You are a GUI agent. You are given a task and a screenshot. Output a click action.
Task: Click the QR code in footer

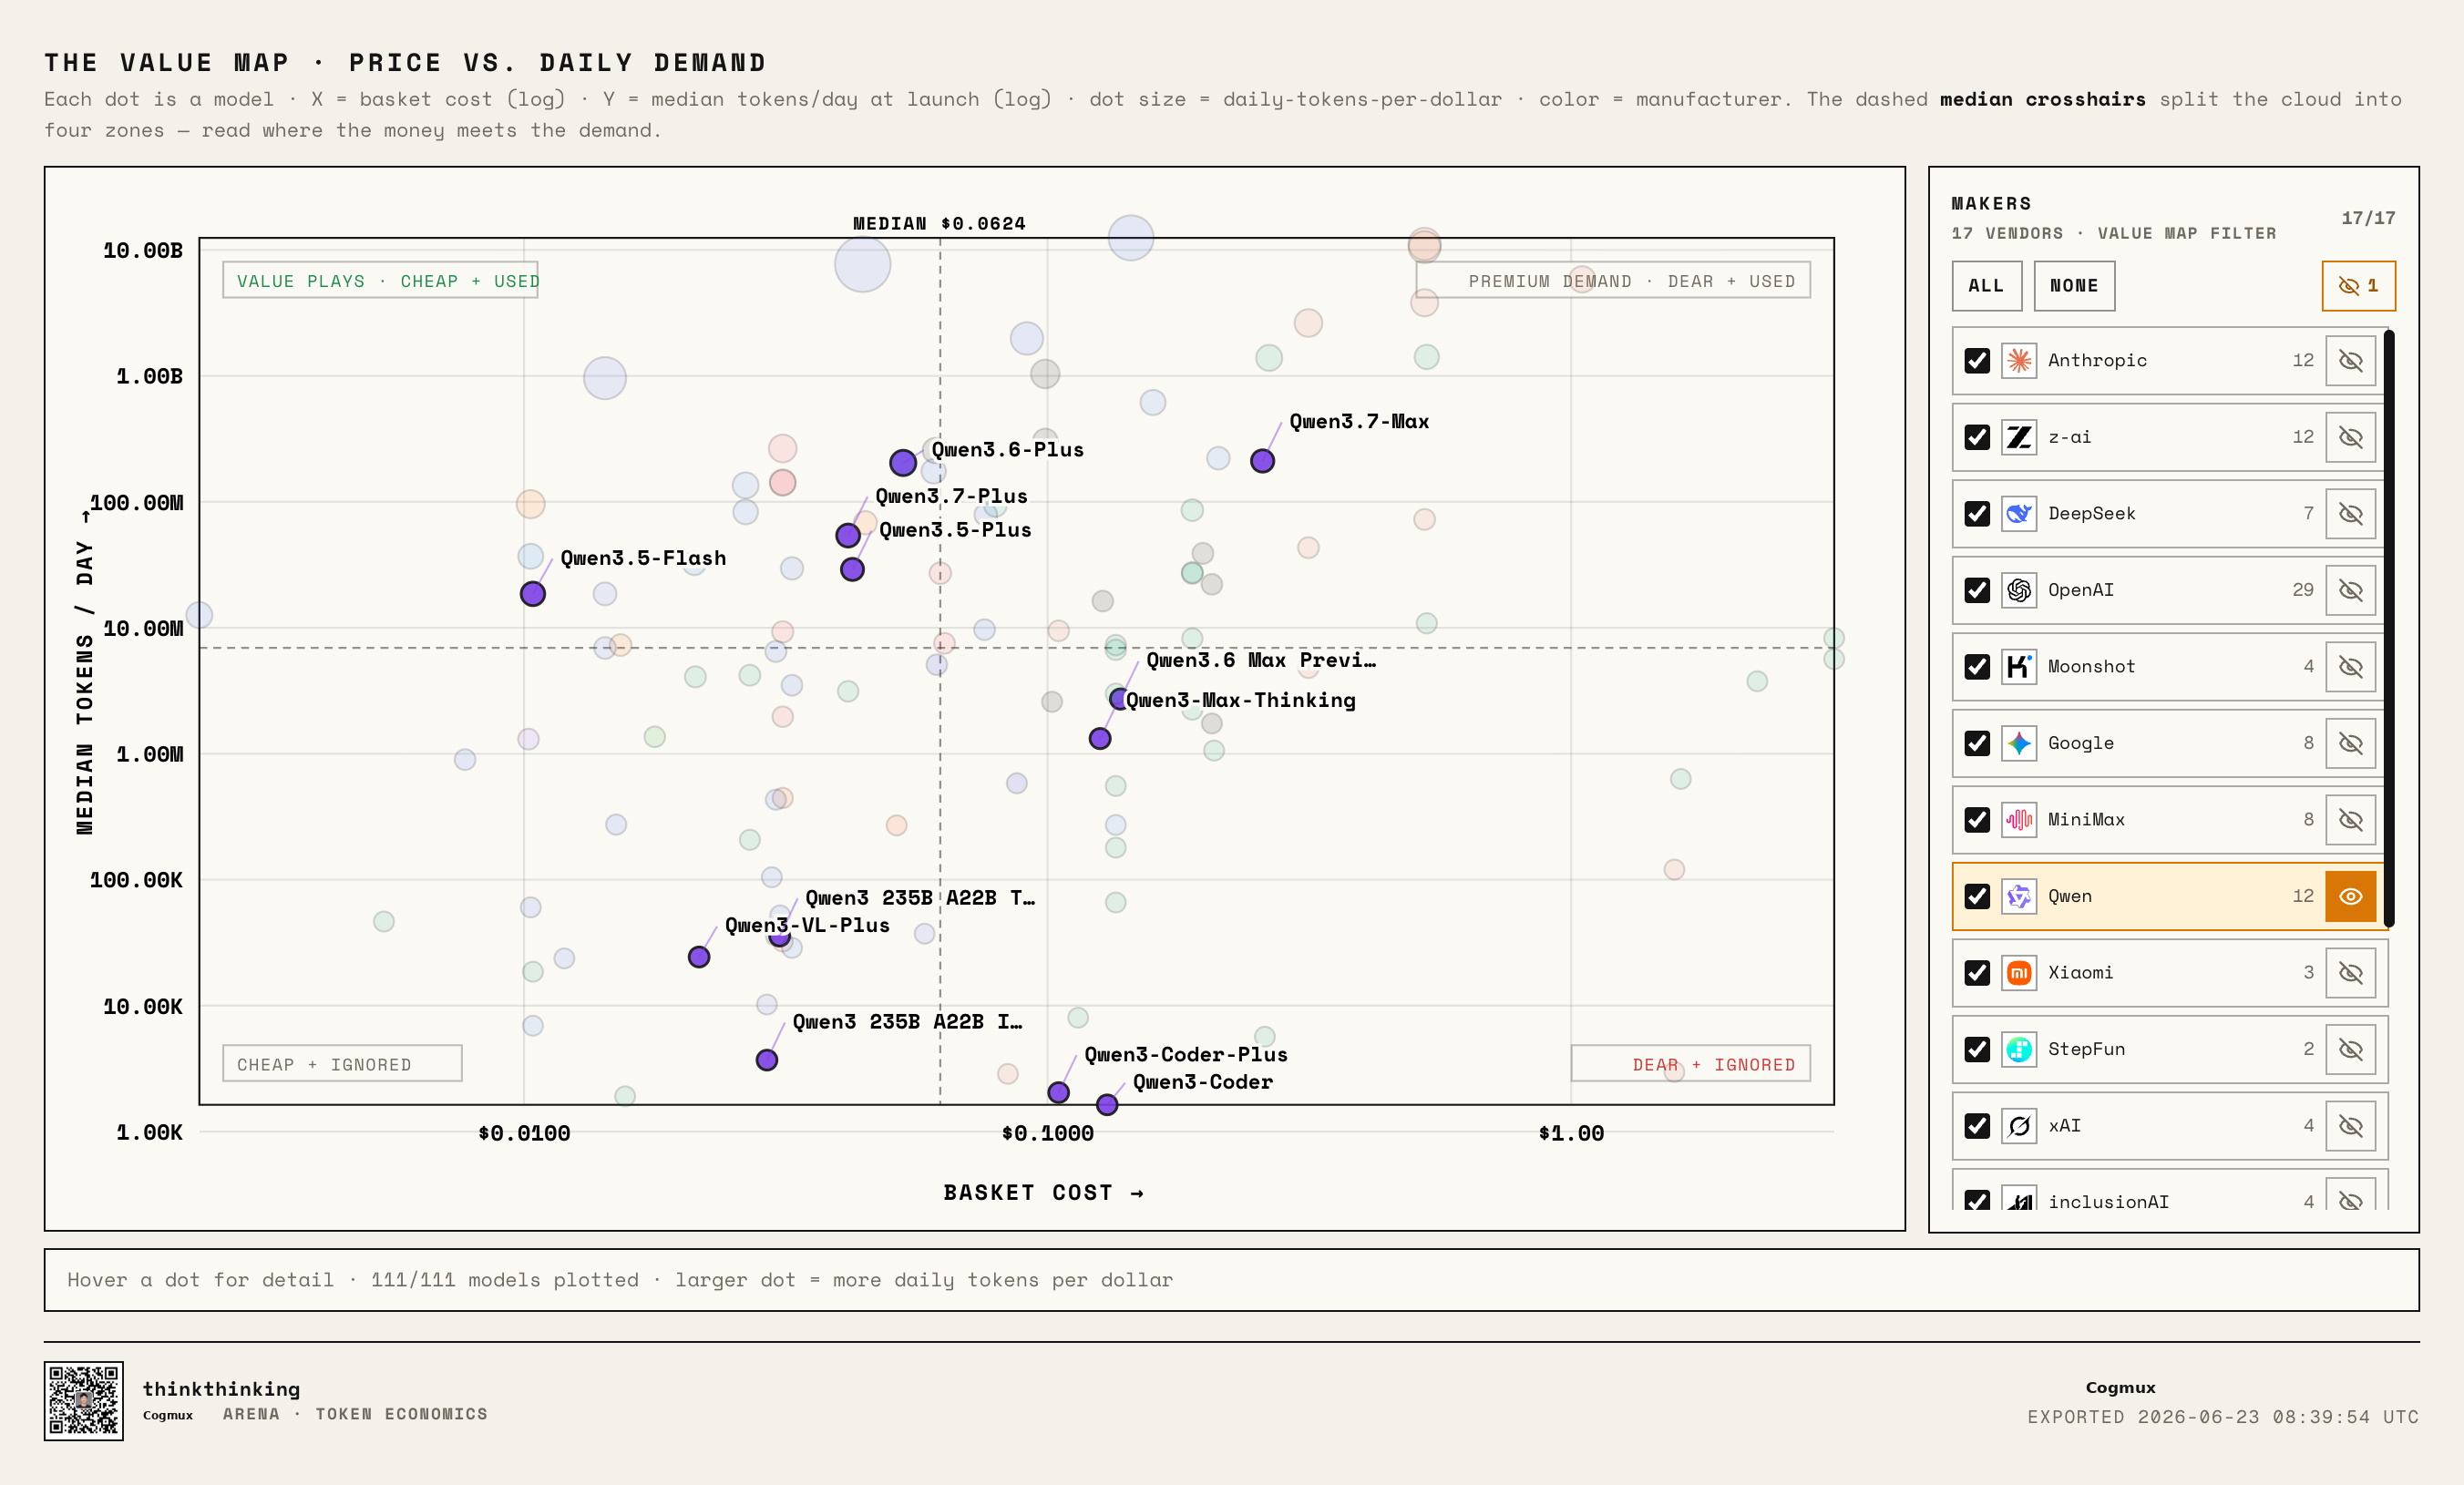point(84,1400)
